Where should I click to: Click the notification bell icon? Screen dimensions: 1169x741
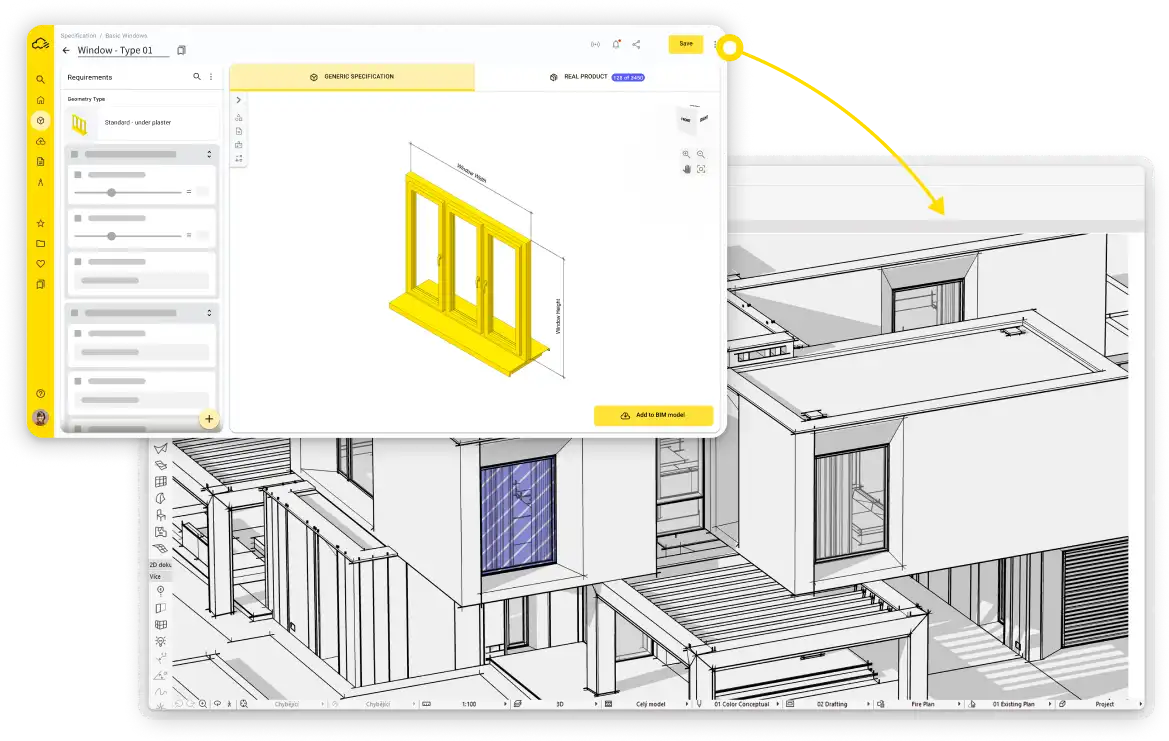[x=616, y=44]
